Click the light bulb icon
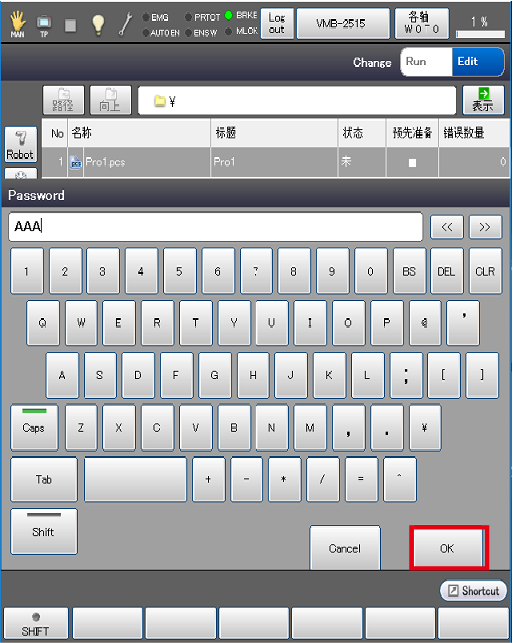The width and height of the screenshot is (513, 643). (x=98, y=24)
